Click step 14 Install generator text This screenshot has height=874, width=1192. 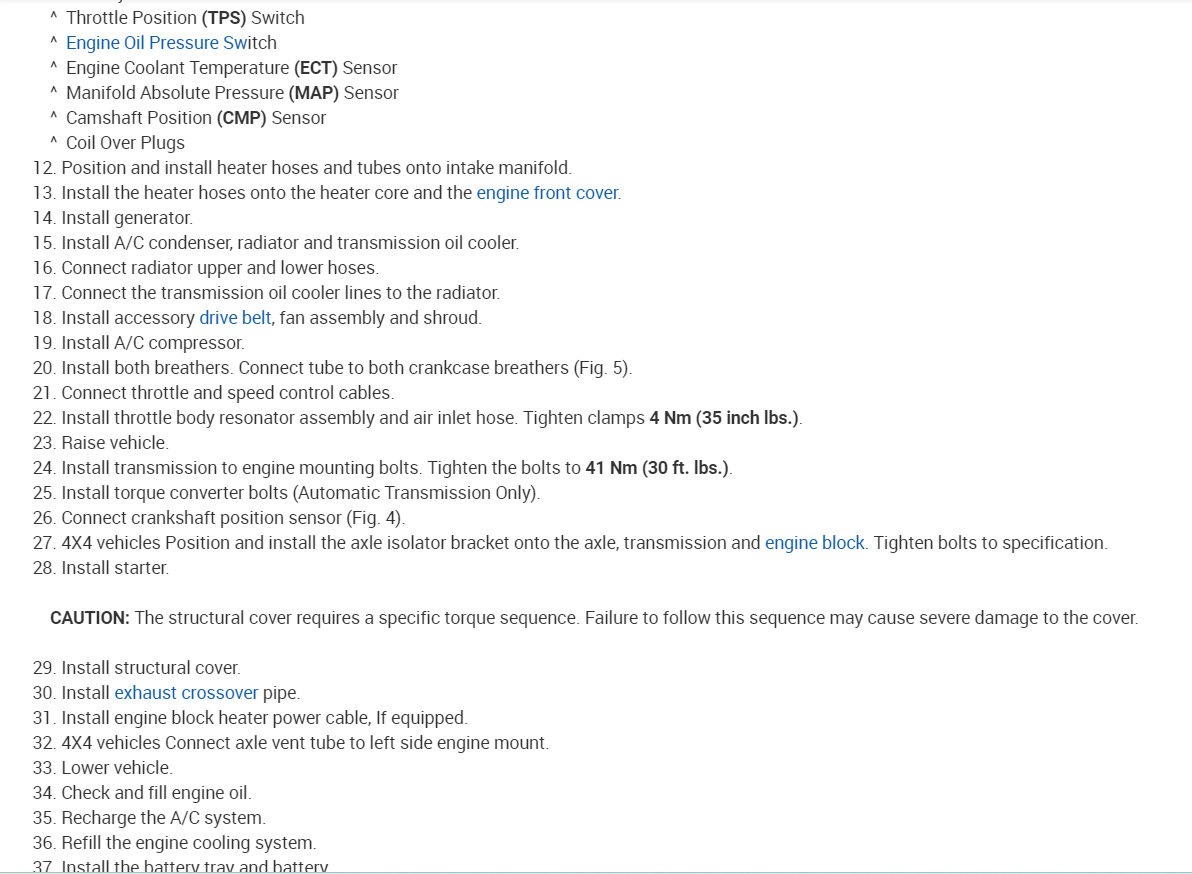point(126,218)
